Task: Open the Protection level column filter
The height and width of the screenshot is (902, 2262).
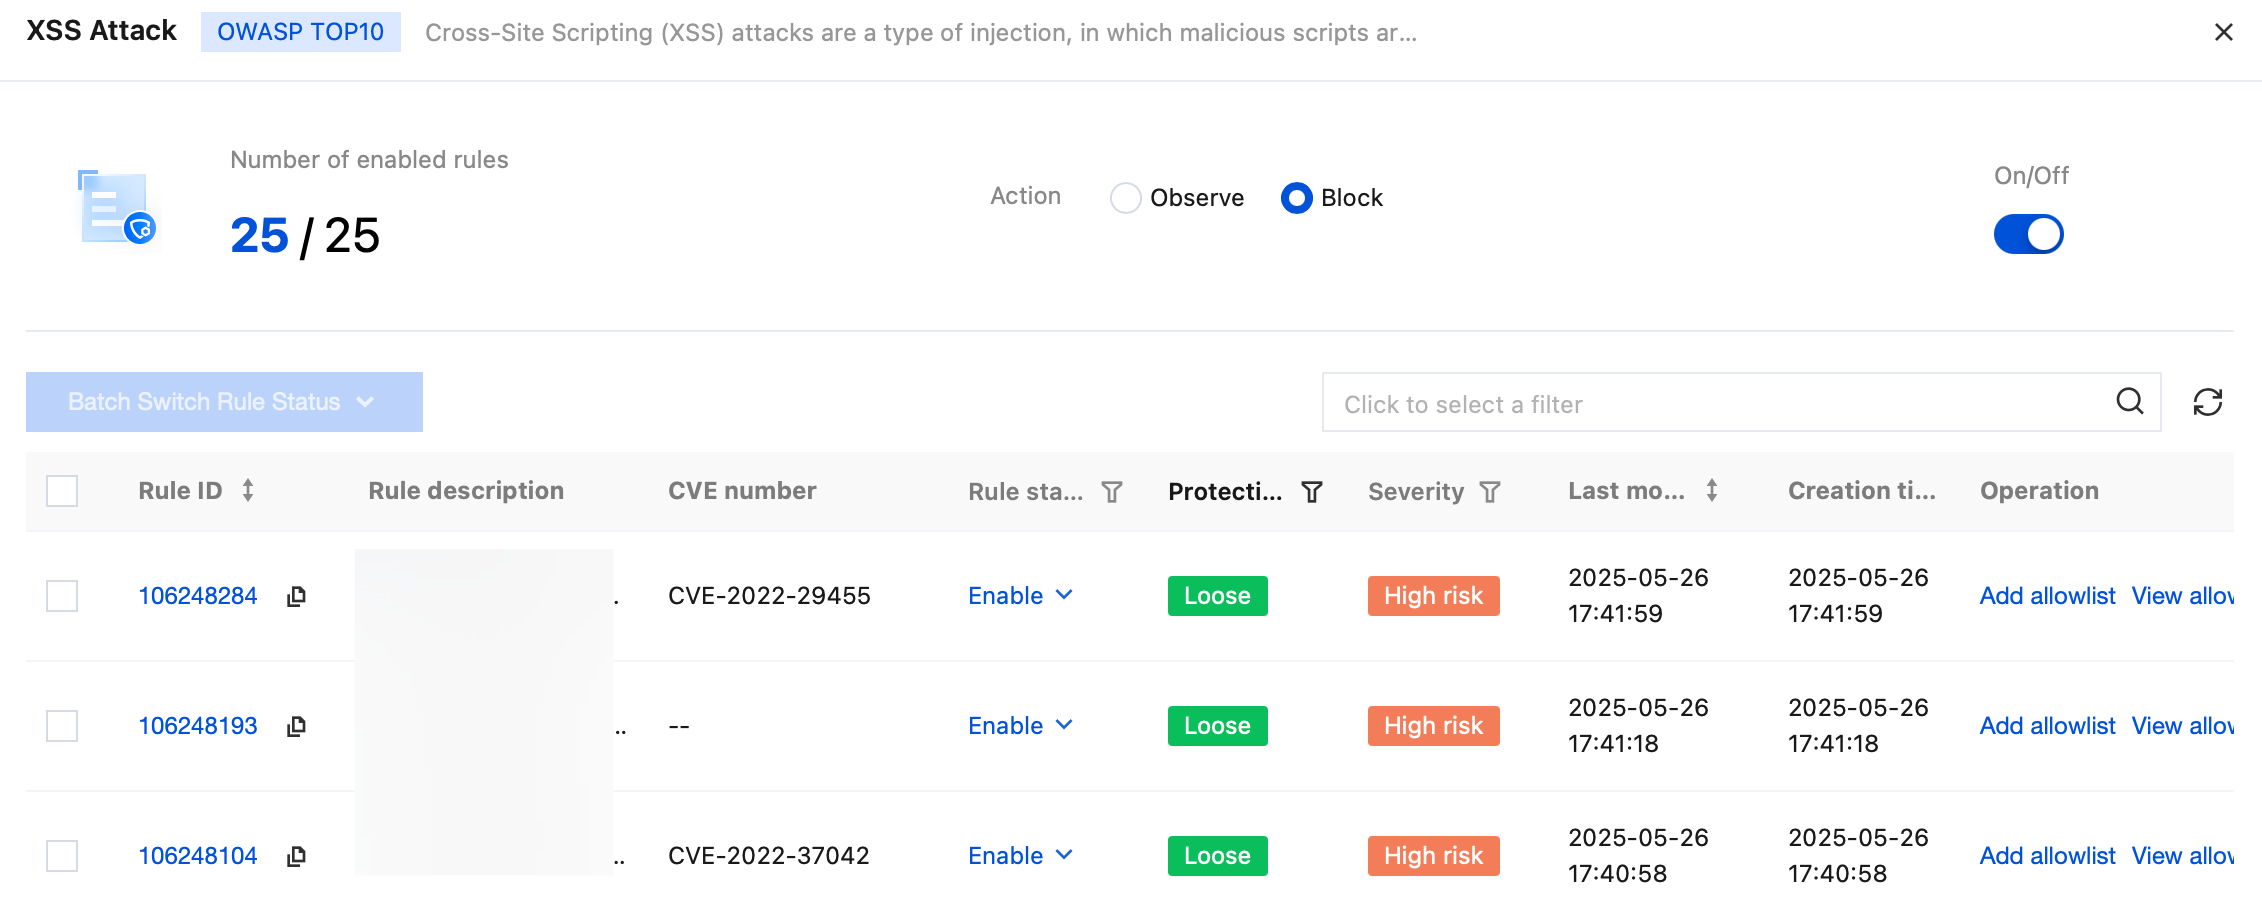Action: pos(1312,492)
